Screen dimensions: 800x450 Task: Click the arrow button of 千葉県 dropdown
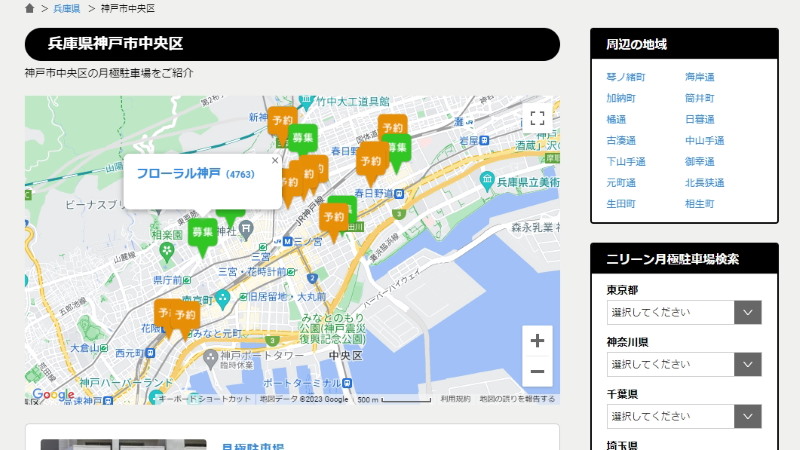coord(748,416)
